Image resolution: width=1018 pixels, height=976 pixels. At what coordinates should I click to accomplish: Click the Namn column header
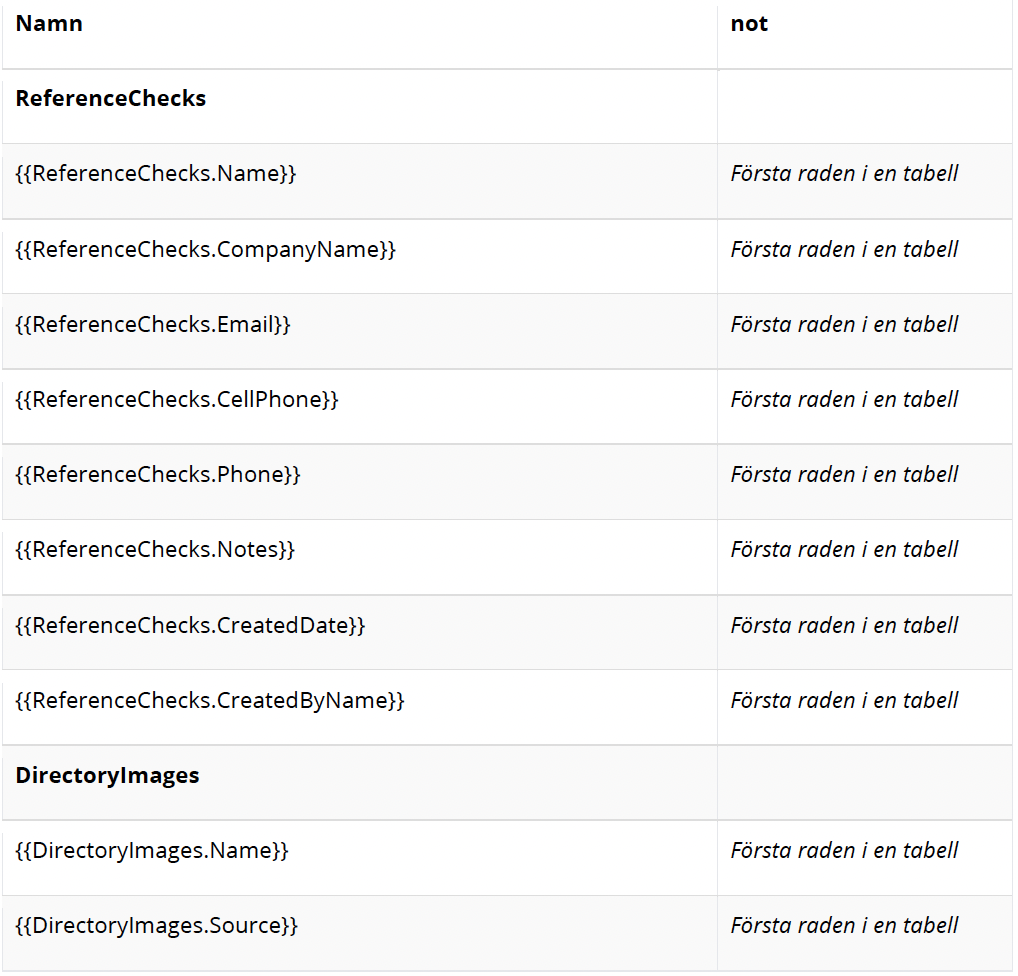(x=49, y=24)
